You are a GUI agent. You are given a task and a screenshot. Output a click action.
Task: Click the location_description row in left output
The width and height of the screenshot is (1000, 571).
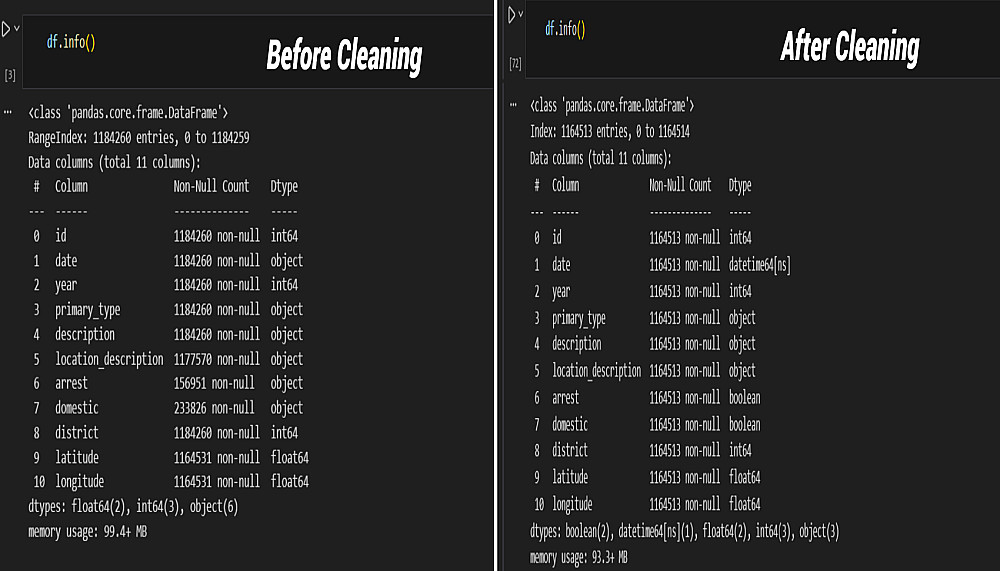tap(108, 359)
